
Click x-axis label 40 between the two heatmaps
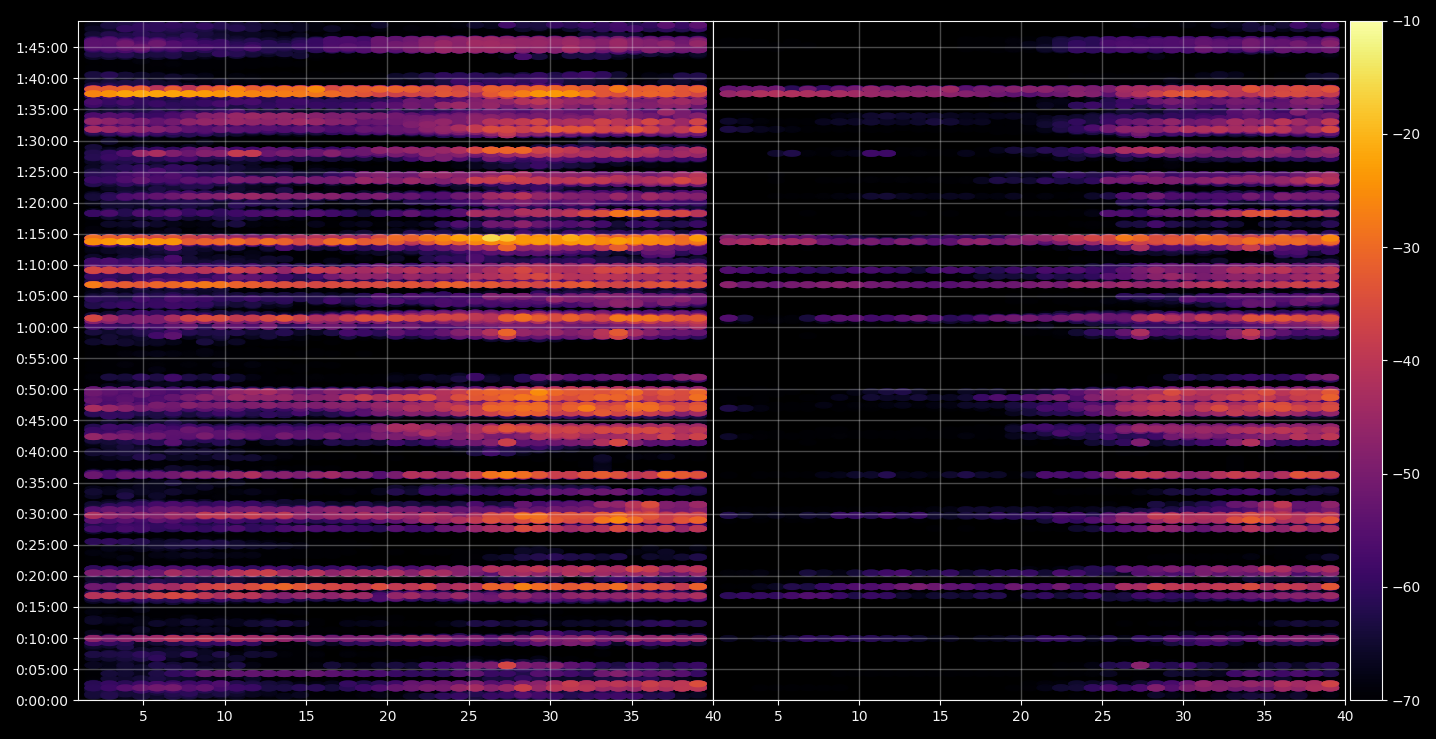click(x=713, y=716)
